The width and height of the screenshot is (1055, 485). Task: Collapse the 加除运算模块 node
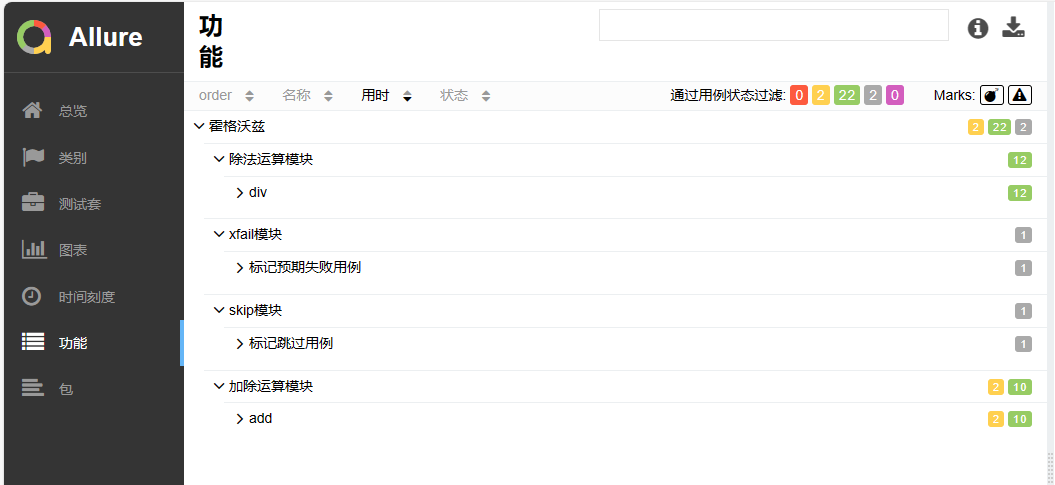point(218,387)
